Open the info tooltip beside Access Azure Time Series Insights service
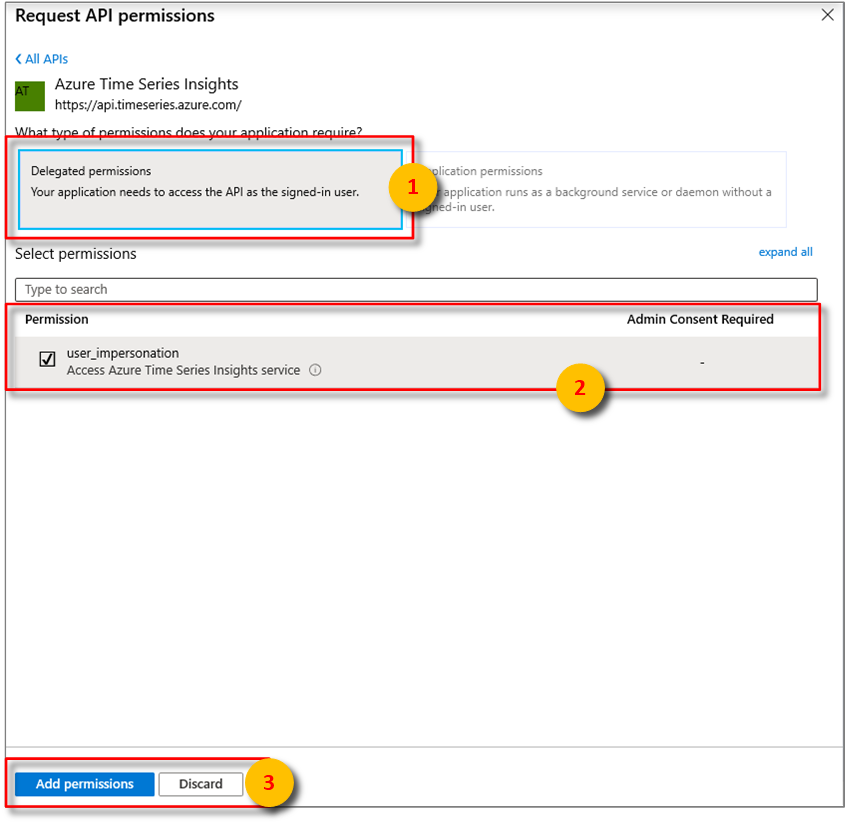846x824 pixels. click(x=317, y=369)
